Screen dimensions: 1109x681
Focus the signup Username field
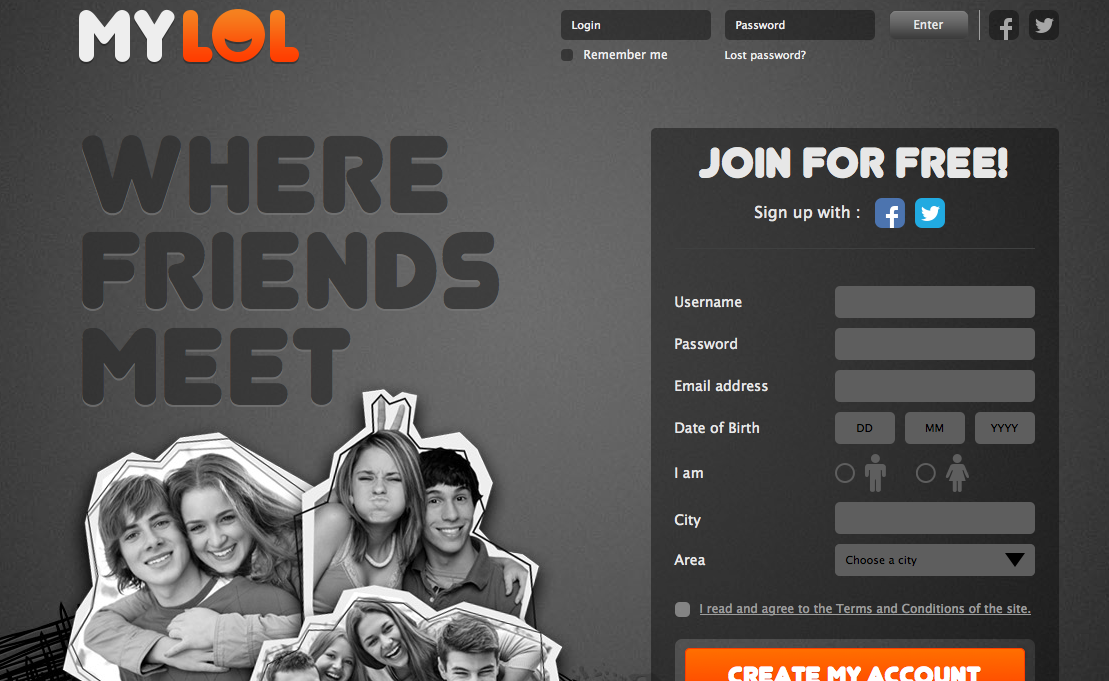(934, 302)
